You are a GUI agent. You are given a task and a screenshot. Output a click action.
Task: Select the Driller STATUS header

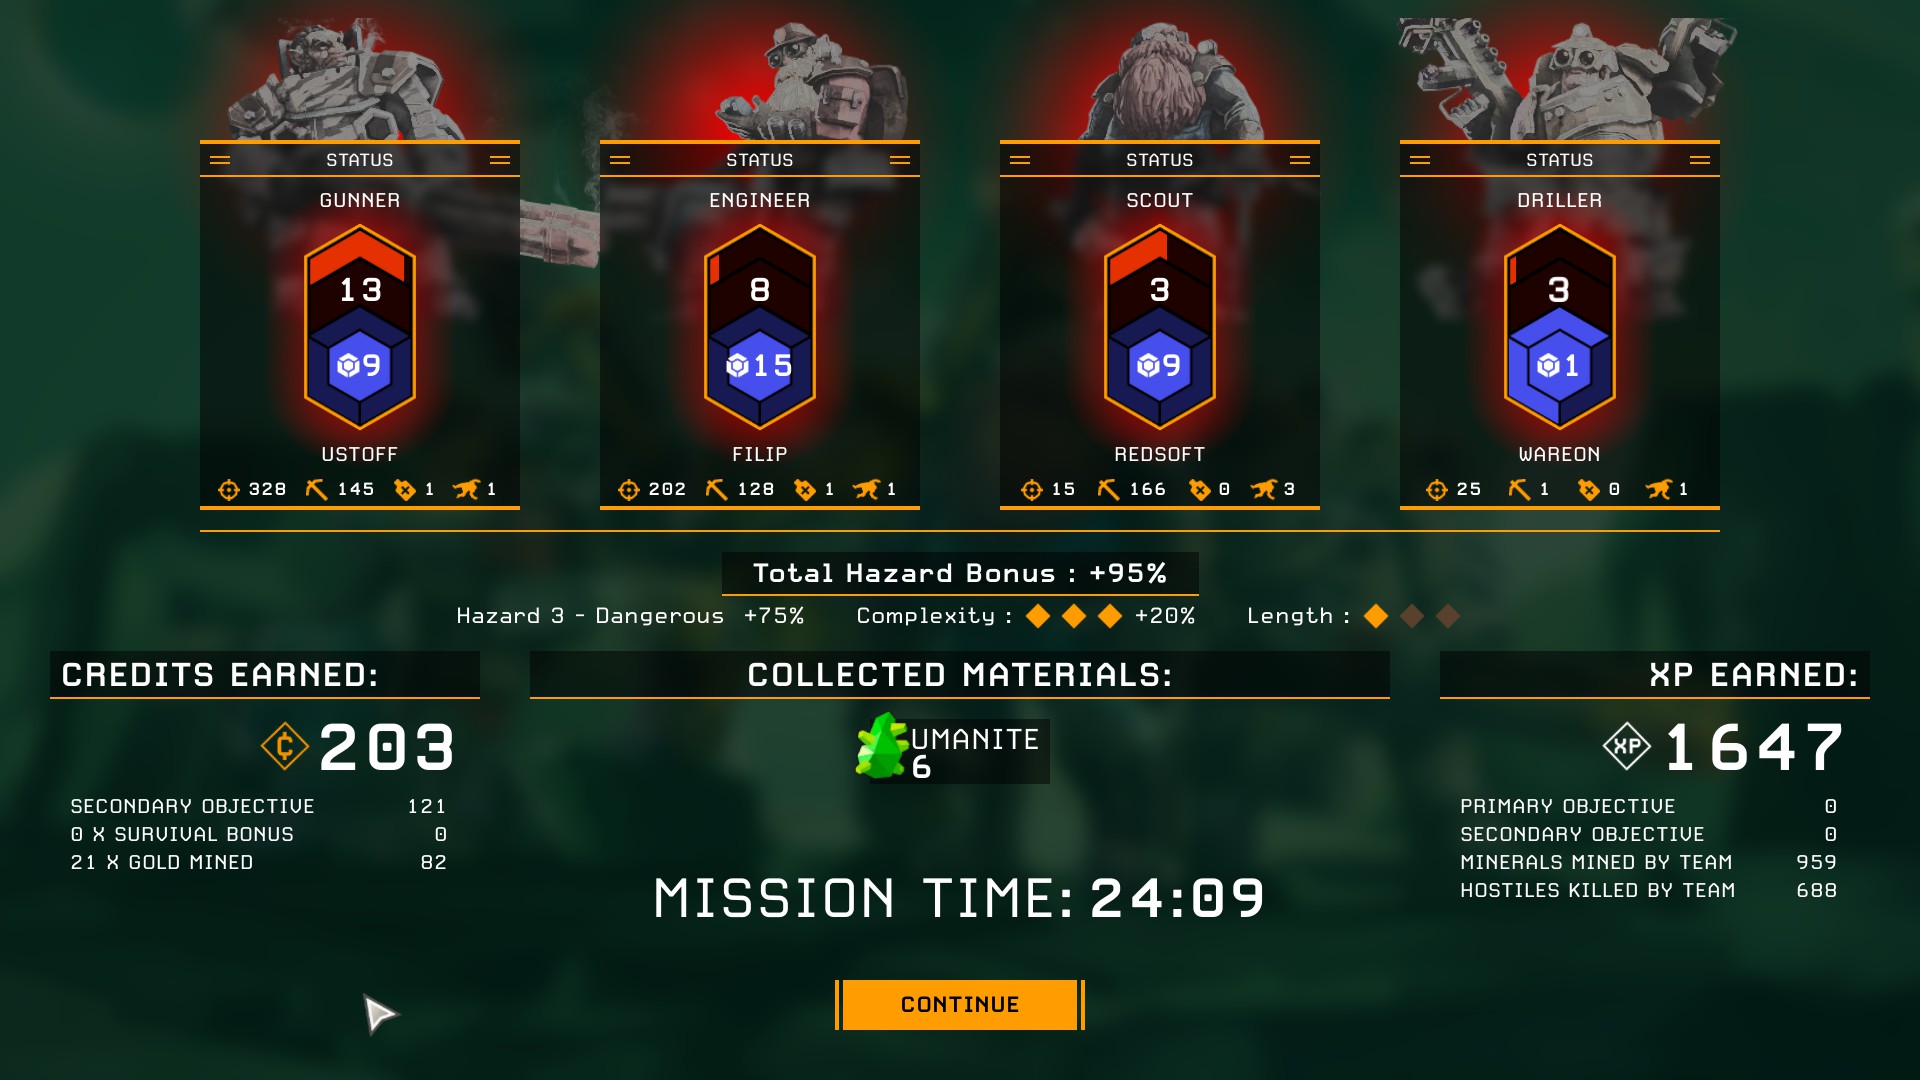pos(1560,160)
